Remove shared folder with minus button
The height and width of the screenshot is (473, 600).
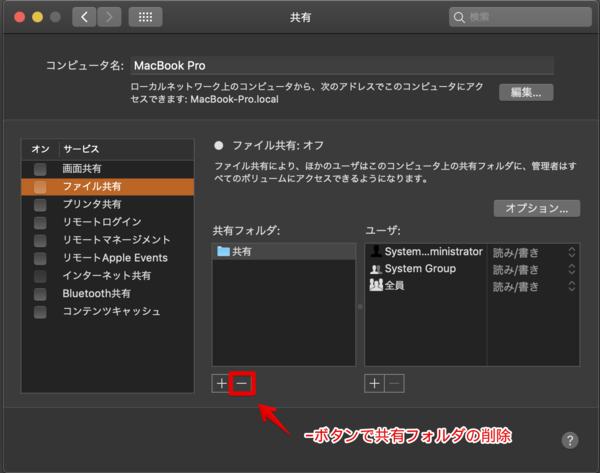coord(241,383)
